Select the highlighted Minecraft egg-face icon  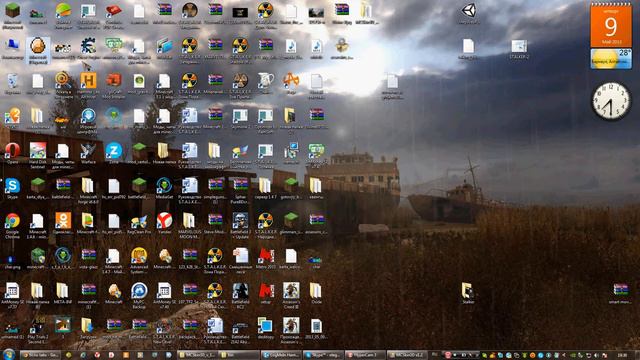(x=38, y=50)
